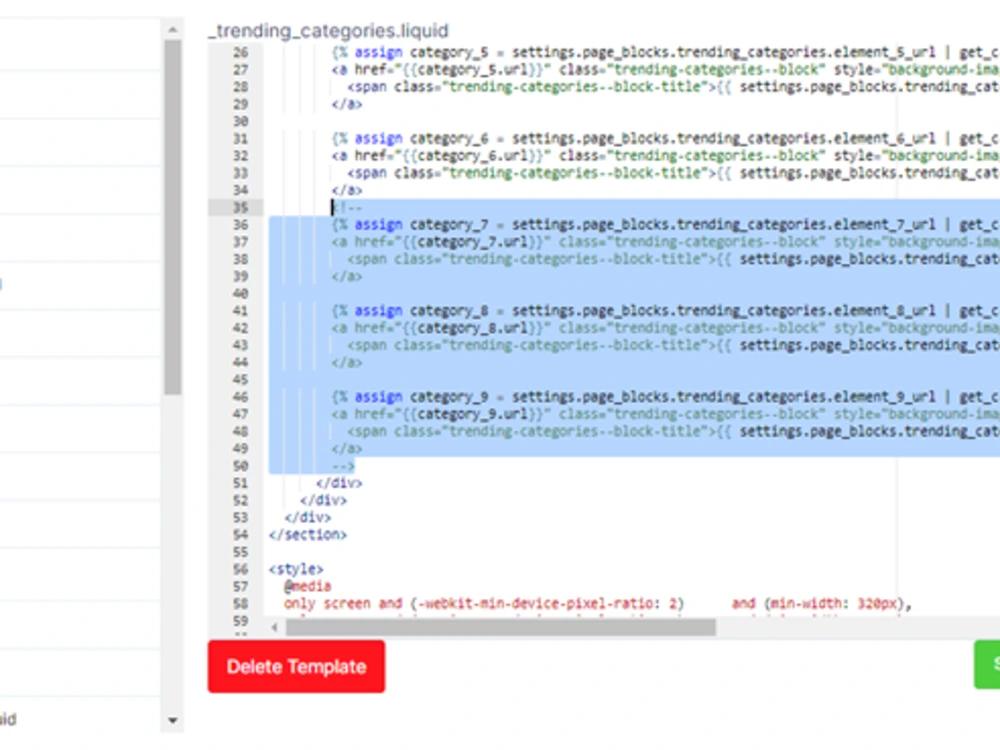Viewport: 1000px width, 750px height.
Task: Click the _trending_categories.liquid file title
Action: coord(330,31)
